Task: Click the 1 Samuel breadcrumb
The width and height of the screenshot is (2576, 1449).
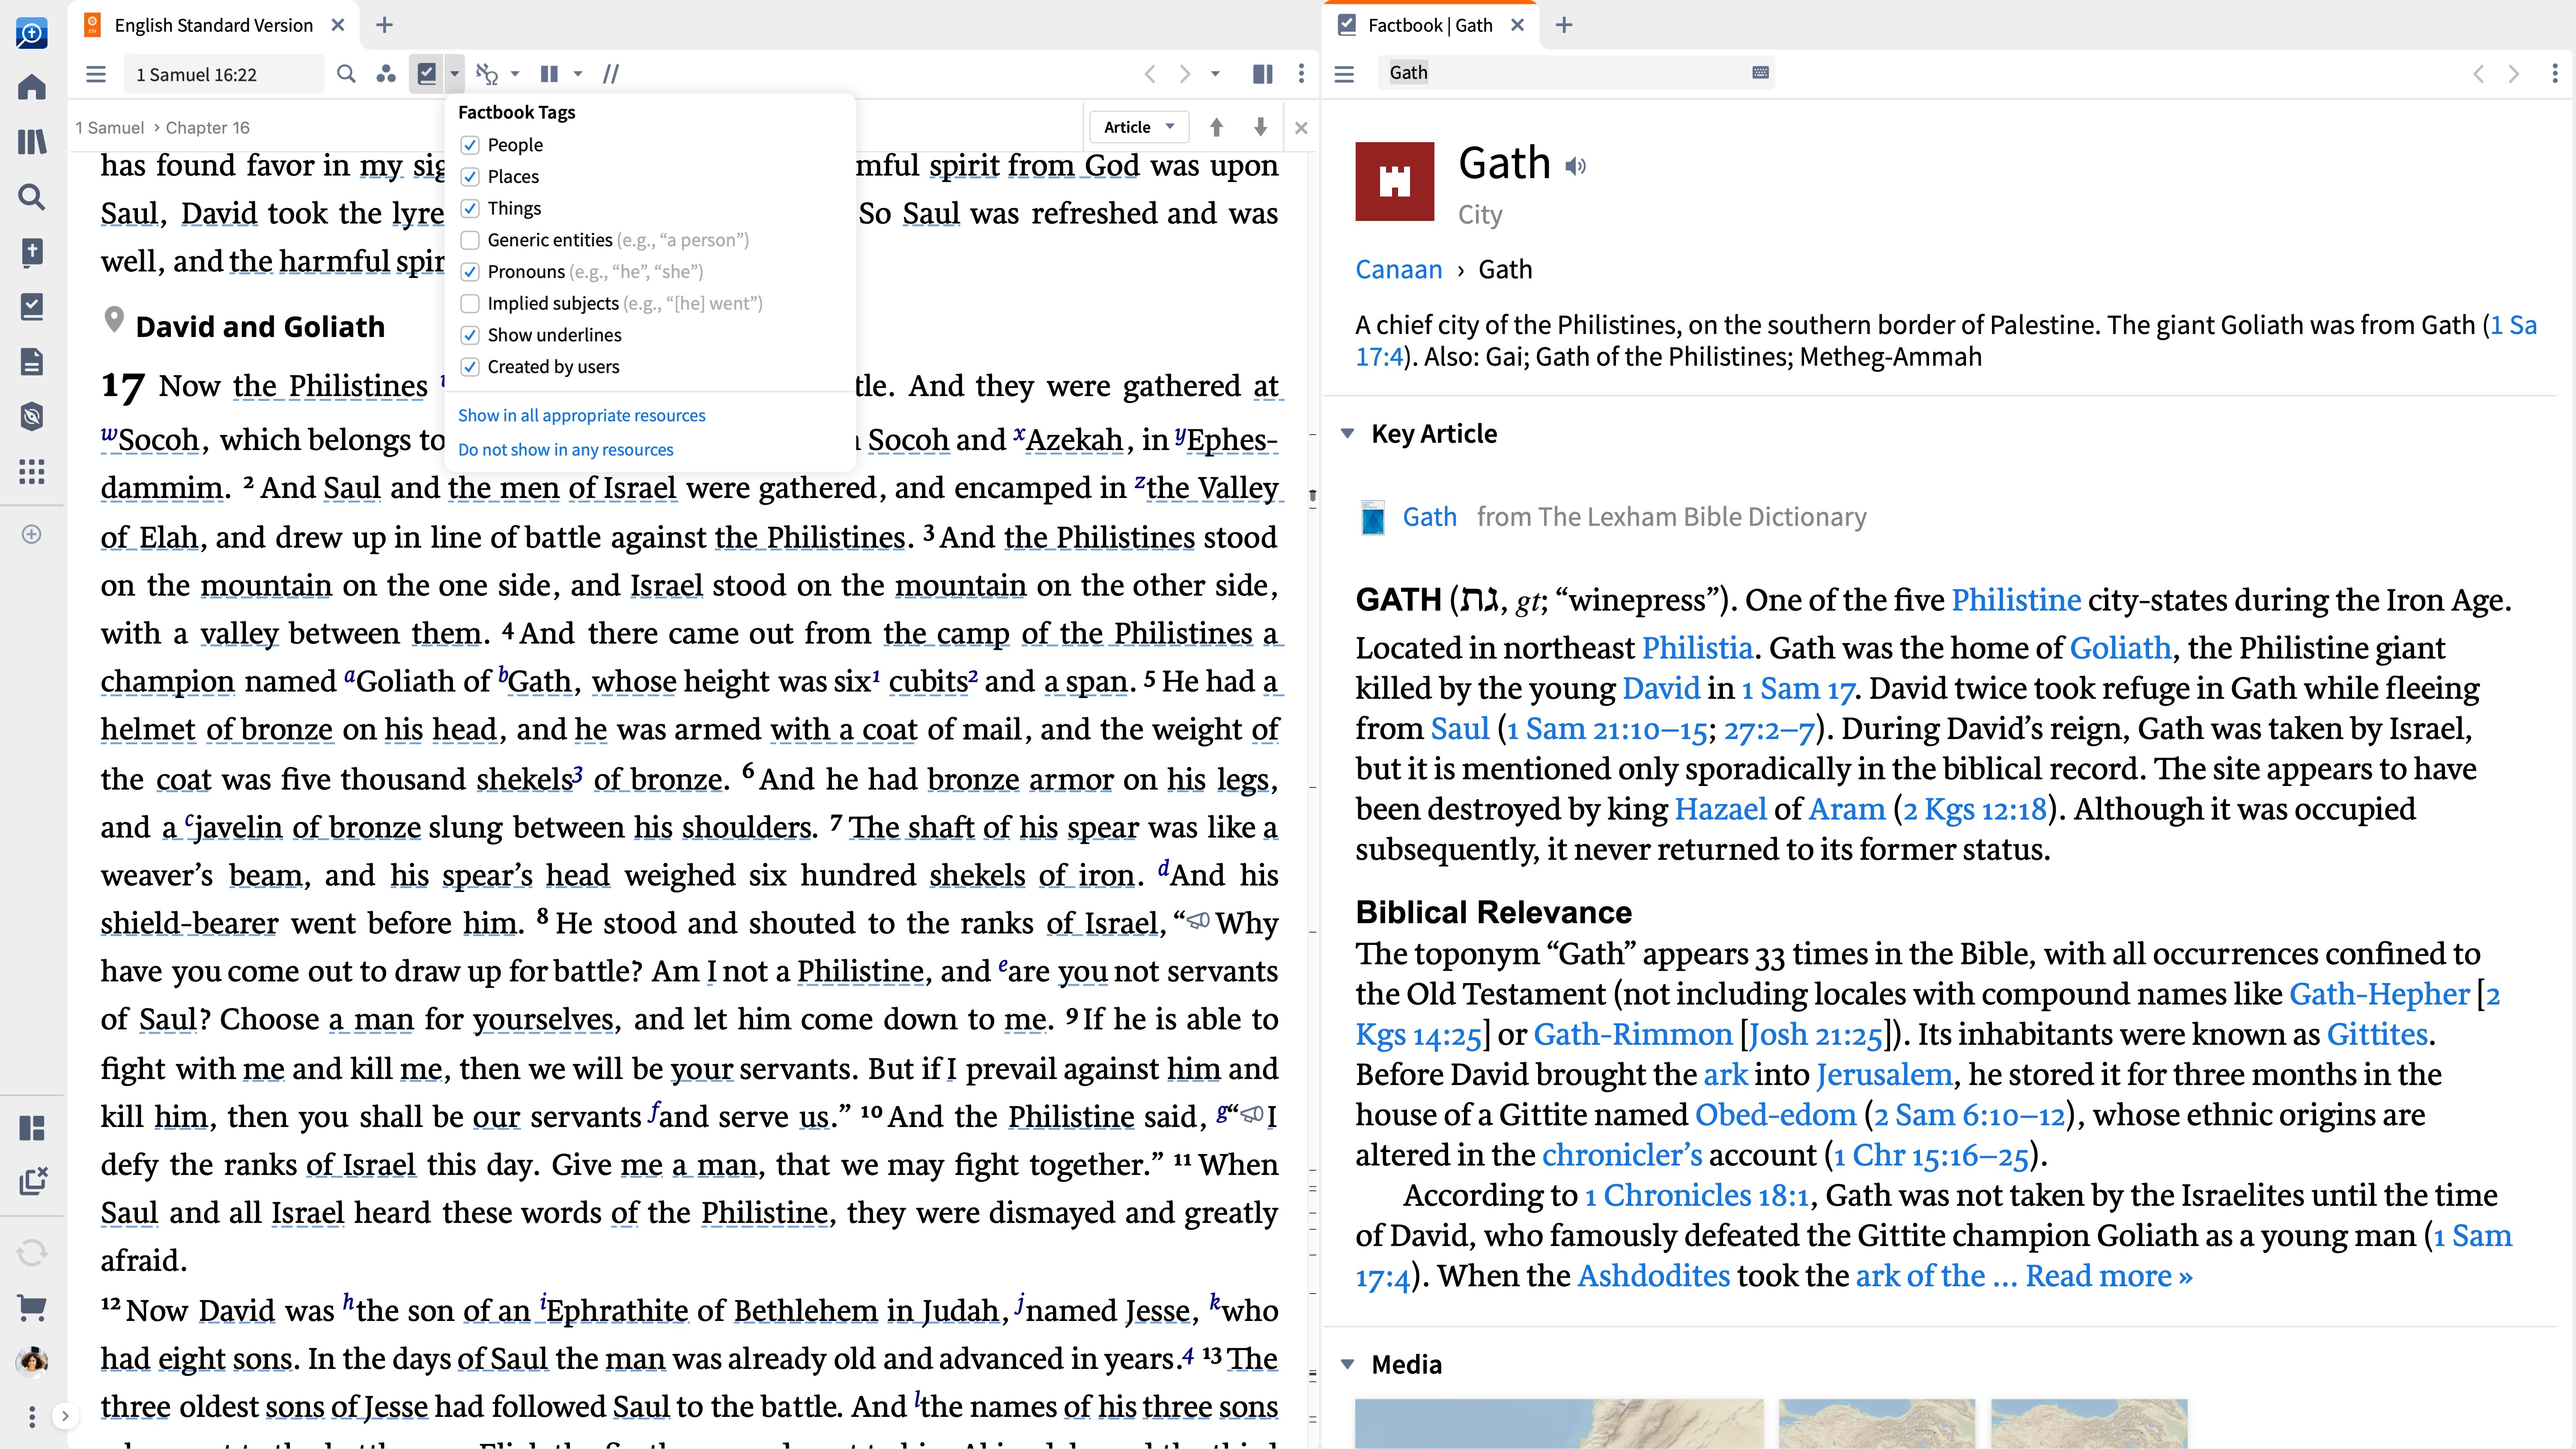Action: pyautogui.click(x=110, y=127)
